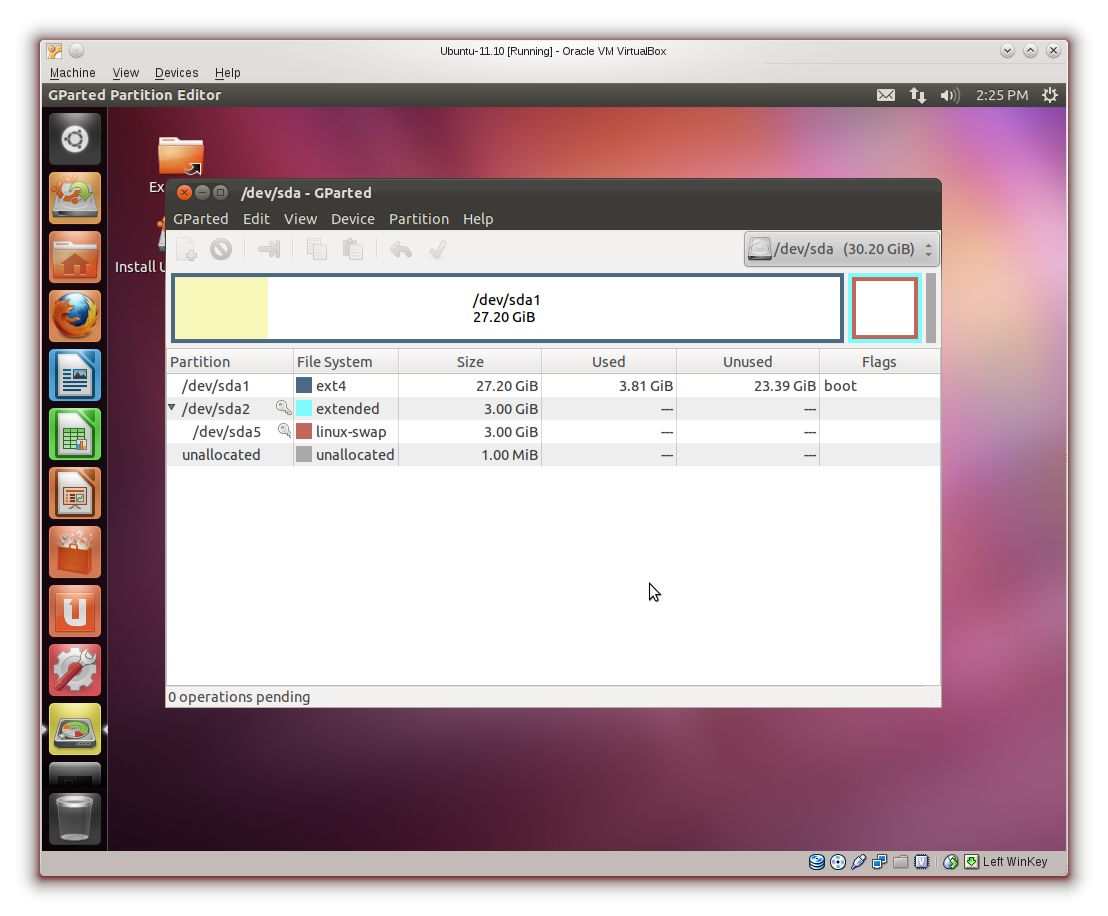Click the linux-swap red color swatch
Viewport: 1108px width, 916px height.
[x=304, y=431]
